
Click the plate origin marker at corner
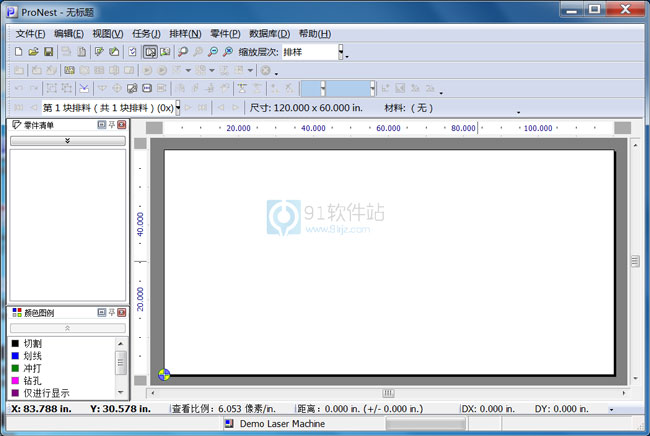pos(164,375)
